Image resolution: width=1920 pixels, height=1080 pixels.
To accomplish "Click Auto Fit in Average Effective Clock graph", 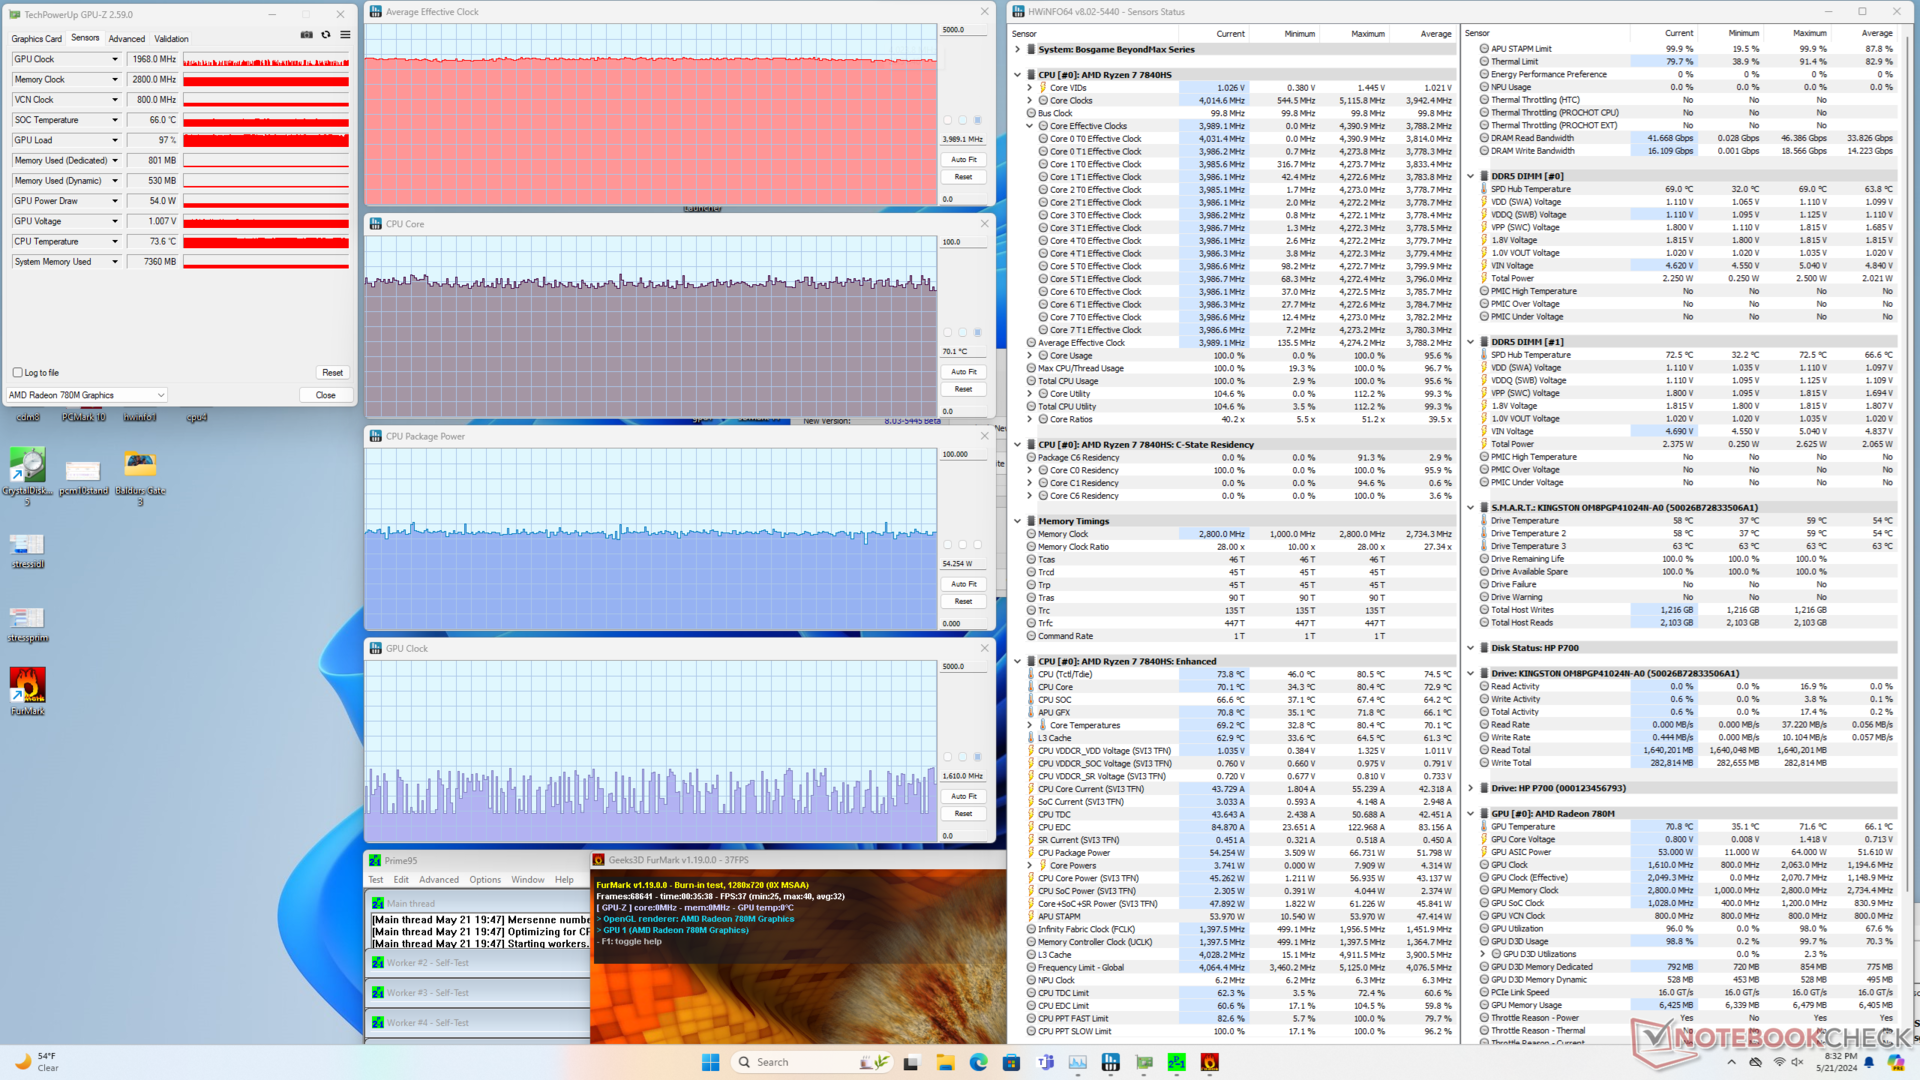I will [963, 160].
